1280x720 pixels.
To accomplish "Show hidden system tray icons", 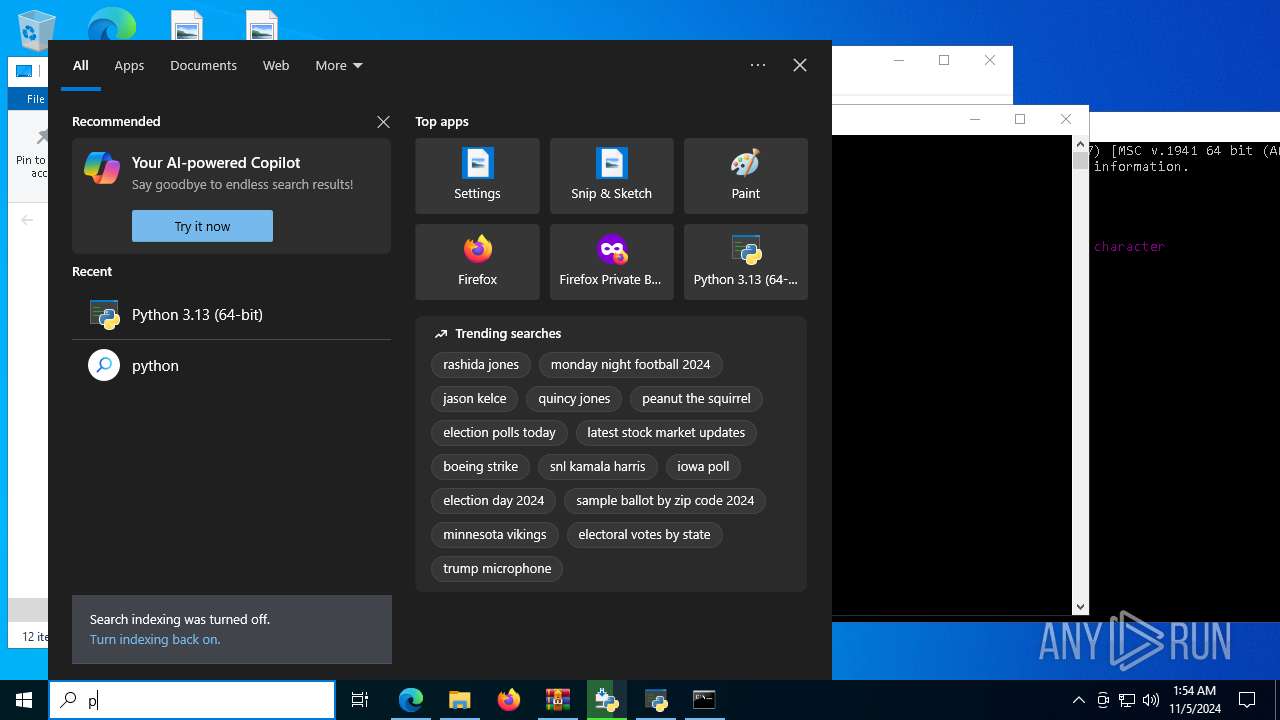I will coord(1078,700).
